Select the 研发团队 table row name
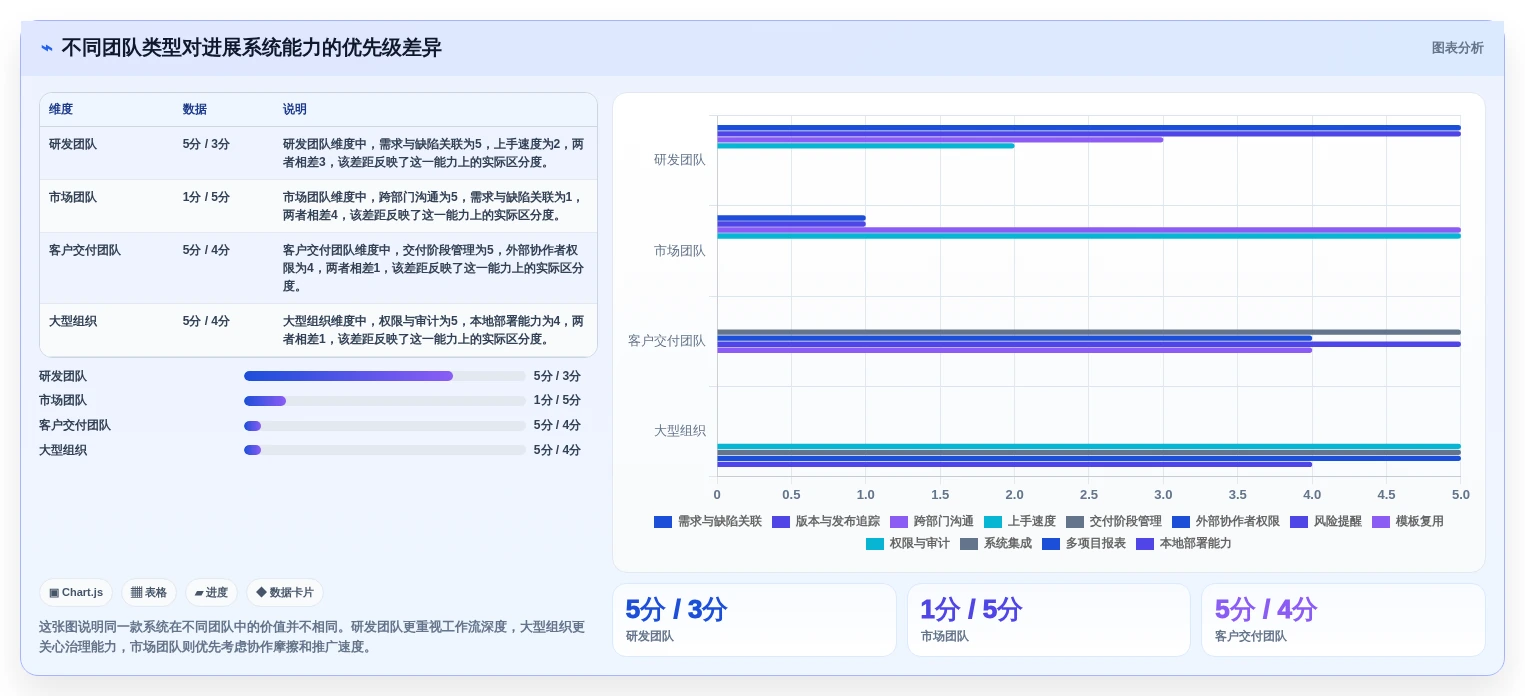1525x696 pixels. tap(73, 144)
